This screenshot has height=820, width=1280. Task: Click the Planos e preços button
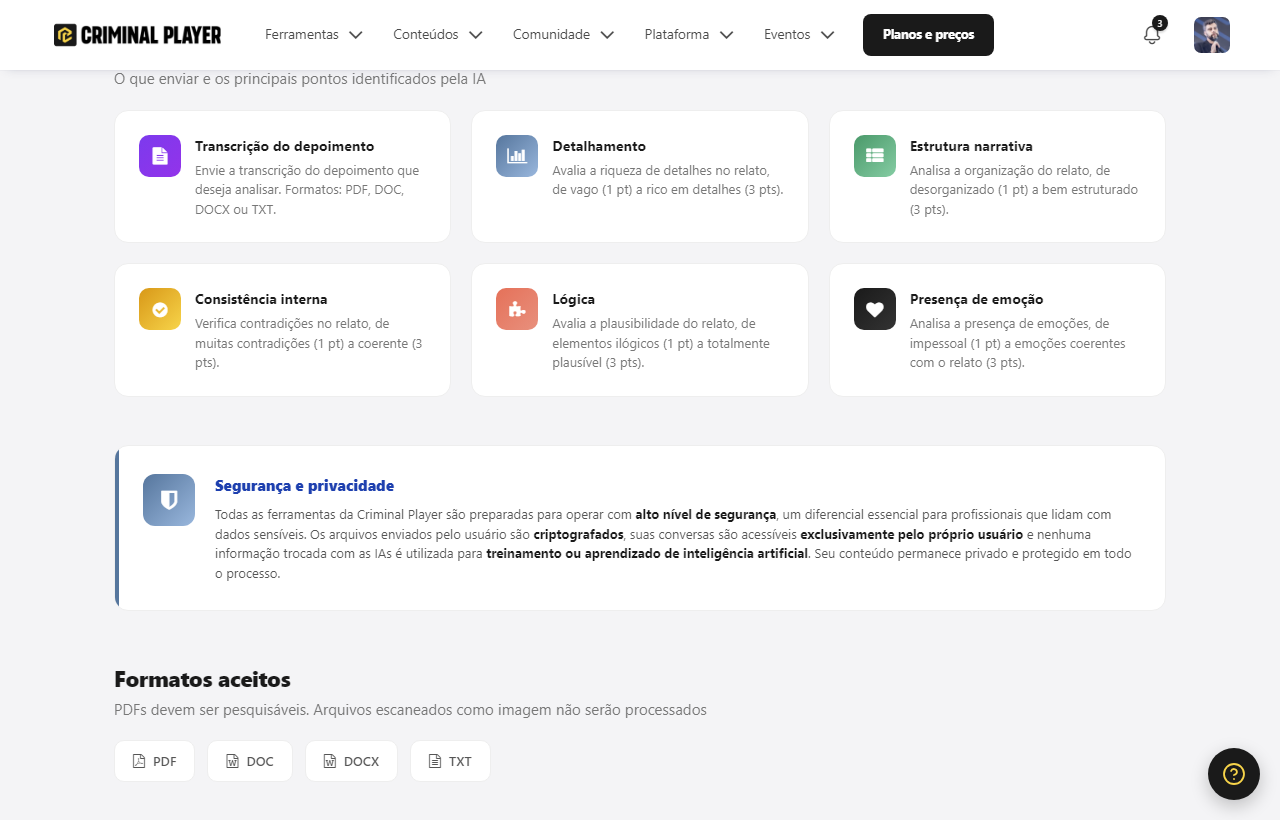[928, 35]
